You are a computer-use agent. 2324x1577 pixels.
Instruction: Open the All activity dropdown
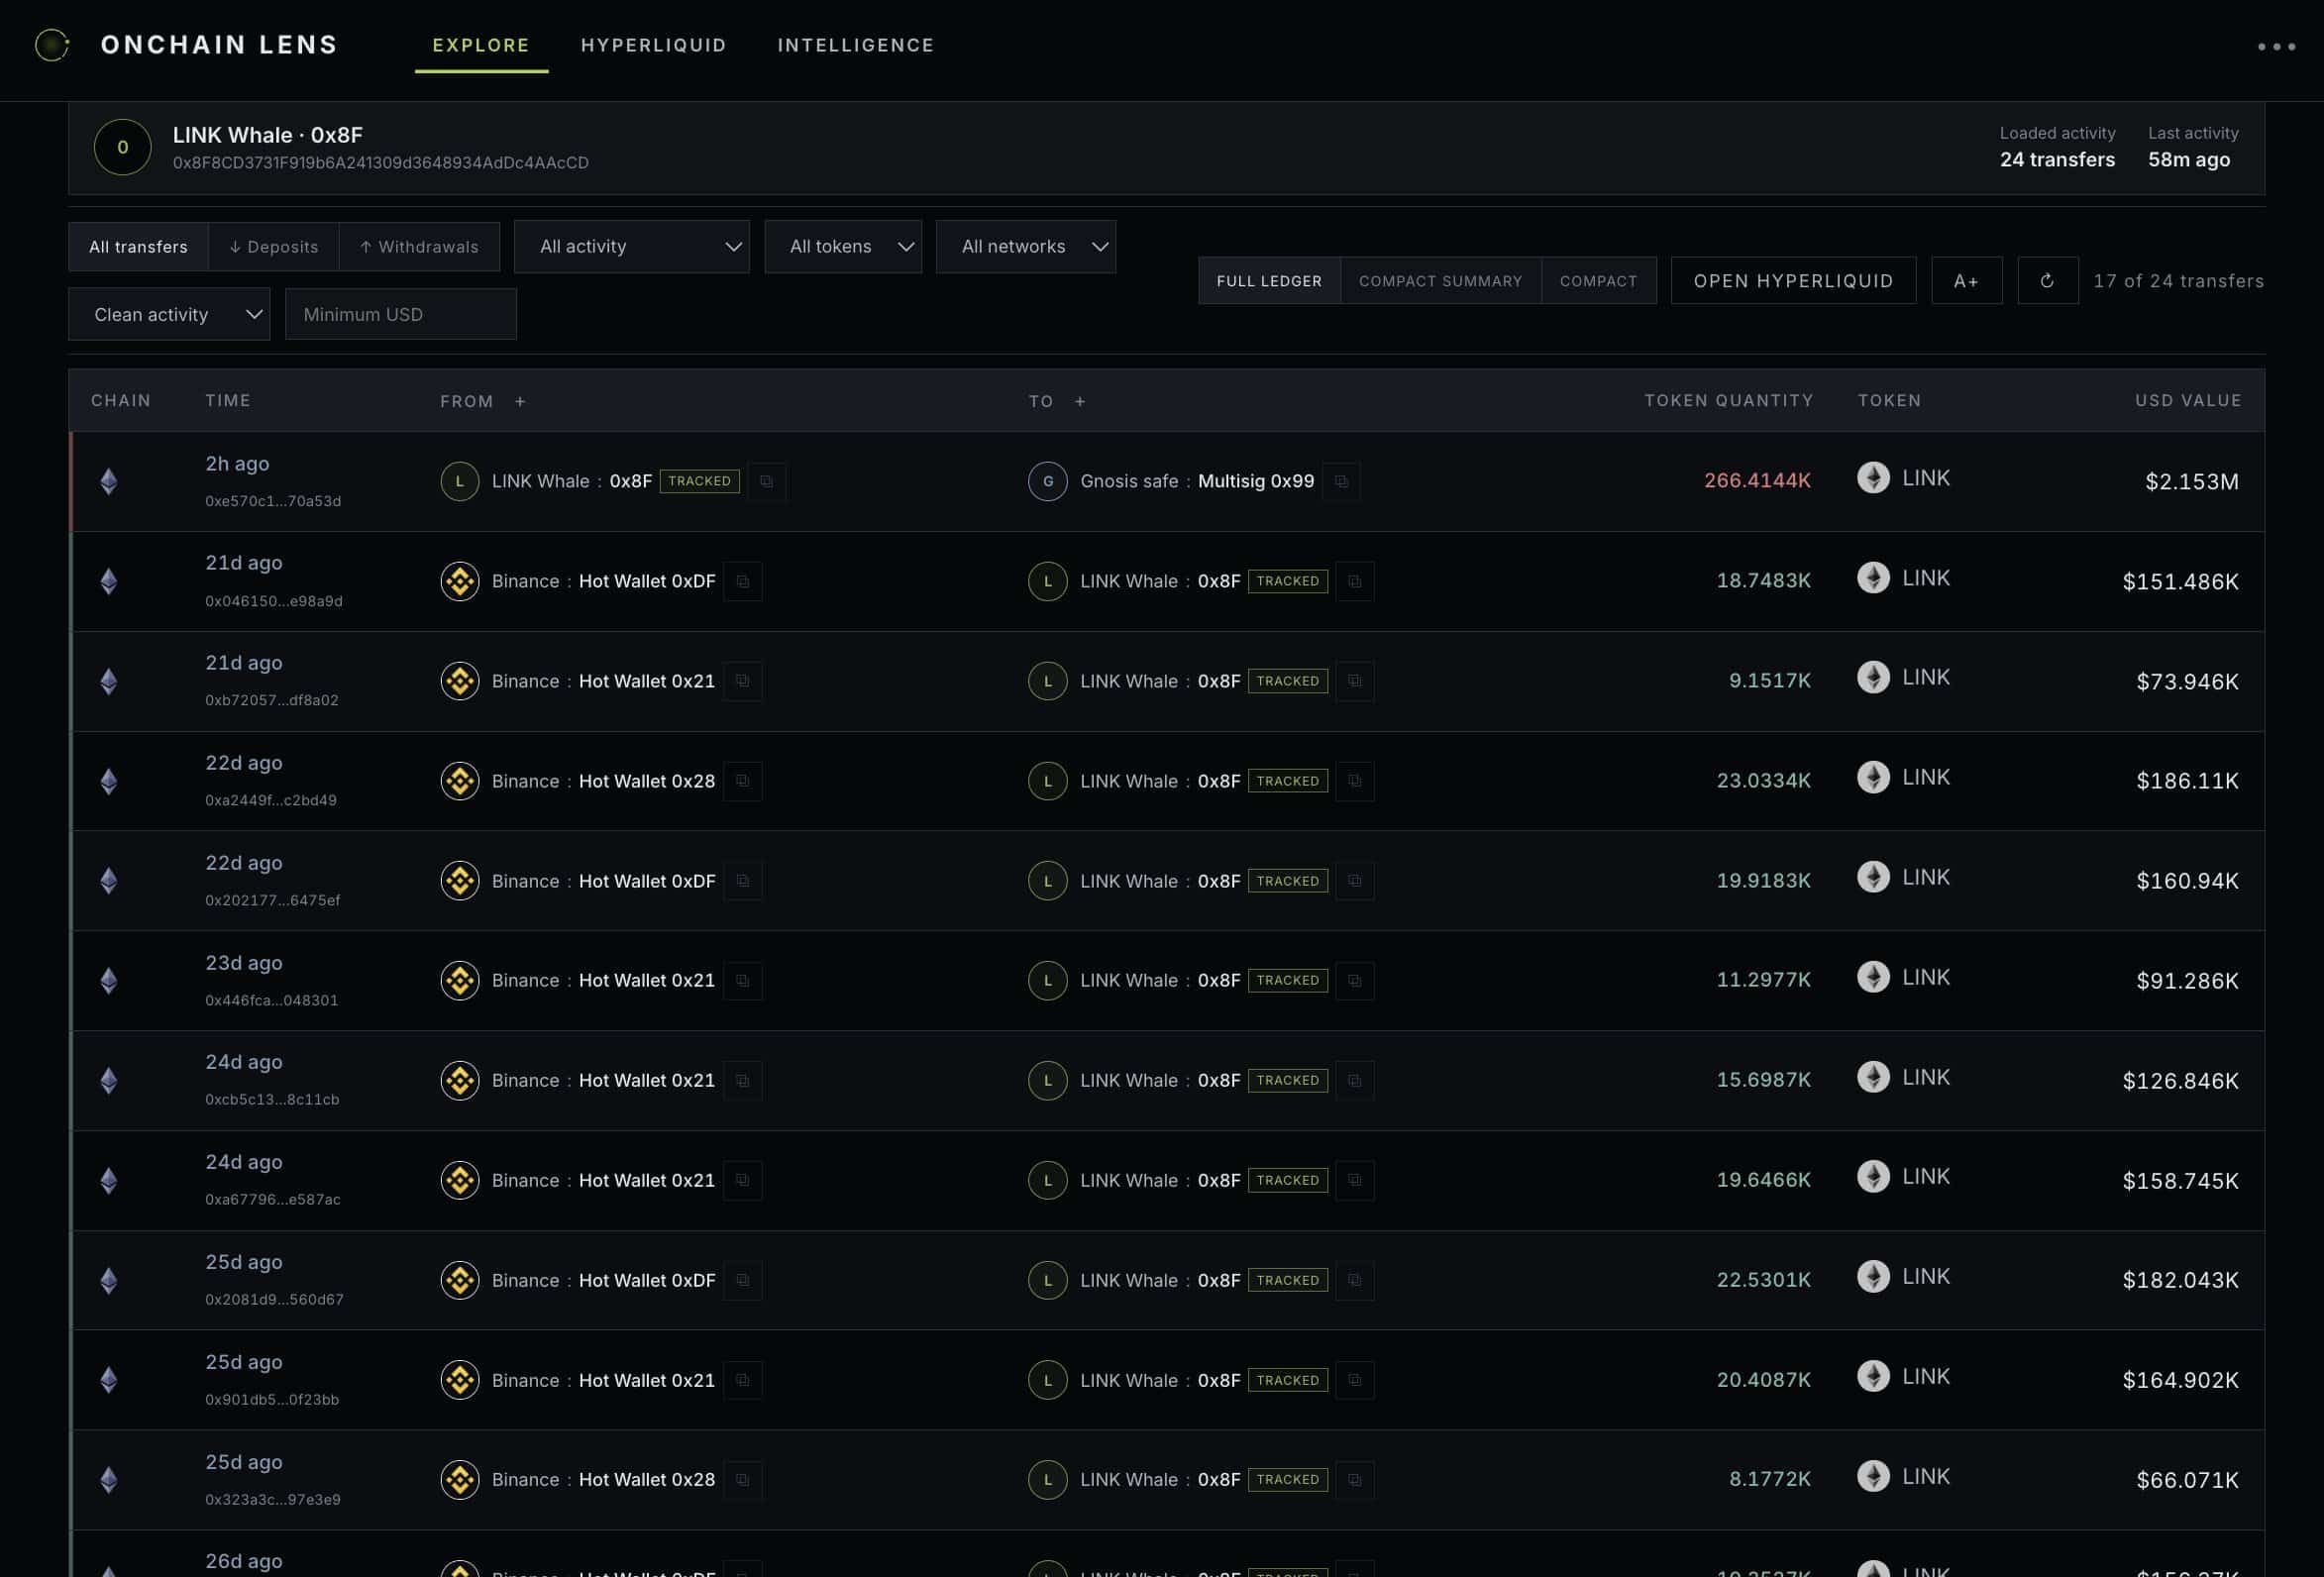[631, 247]
